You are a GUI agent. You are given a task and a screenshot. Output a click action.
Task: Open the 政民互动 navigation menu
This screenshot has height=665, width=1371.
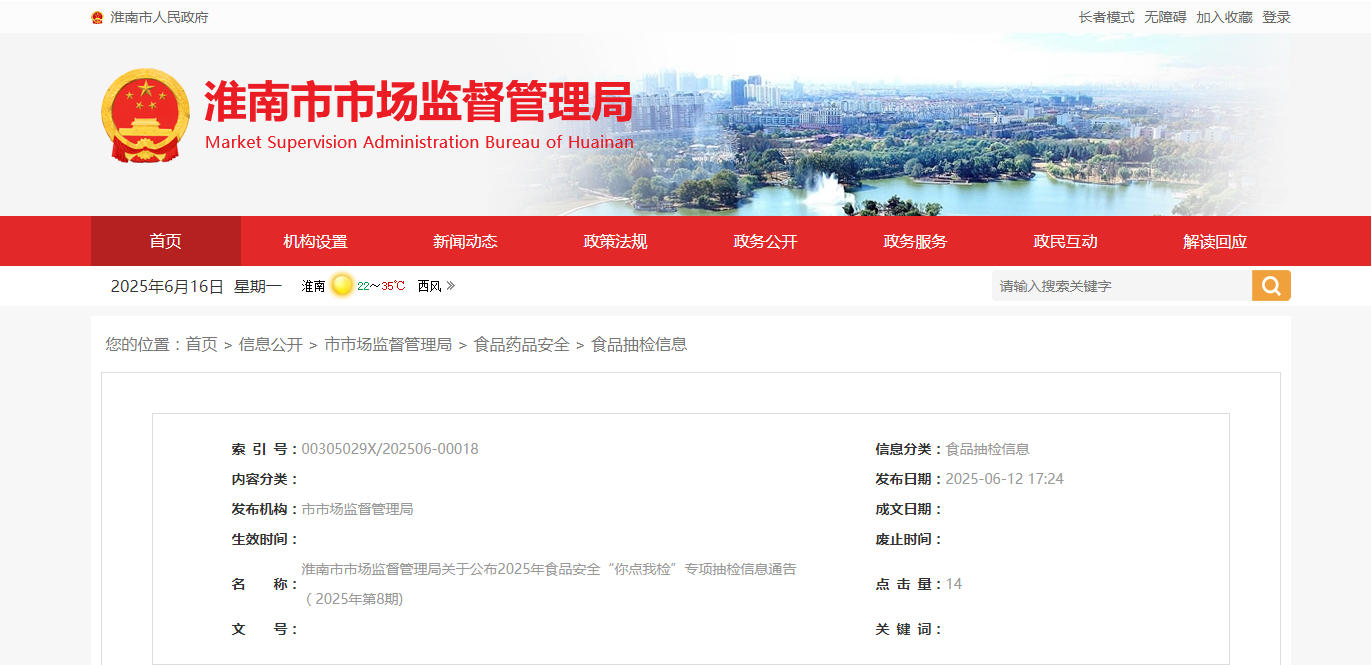[x=1065, y=241]
